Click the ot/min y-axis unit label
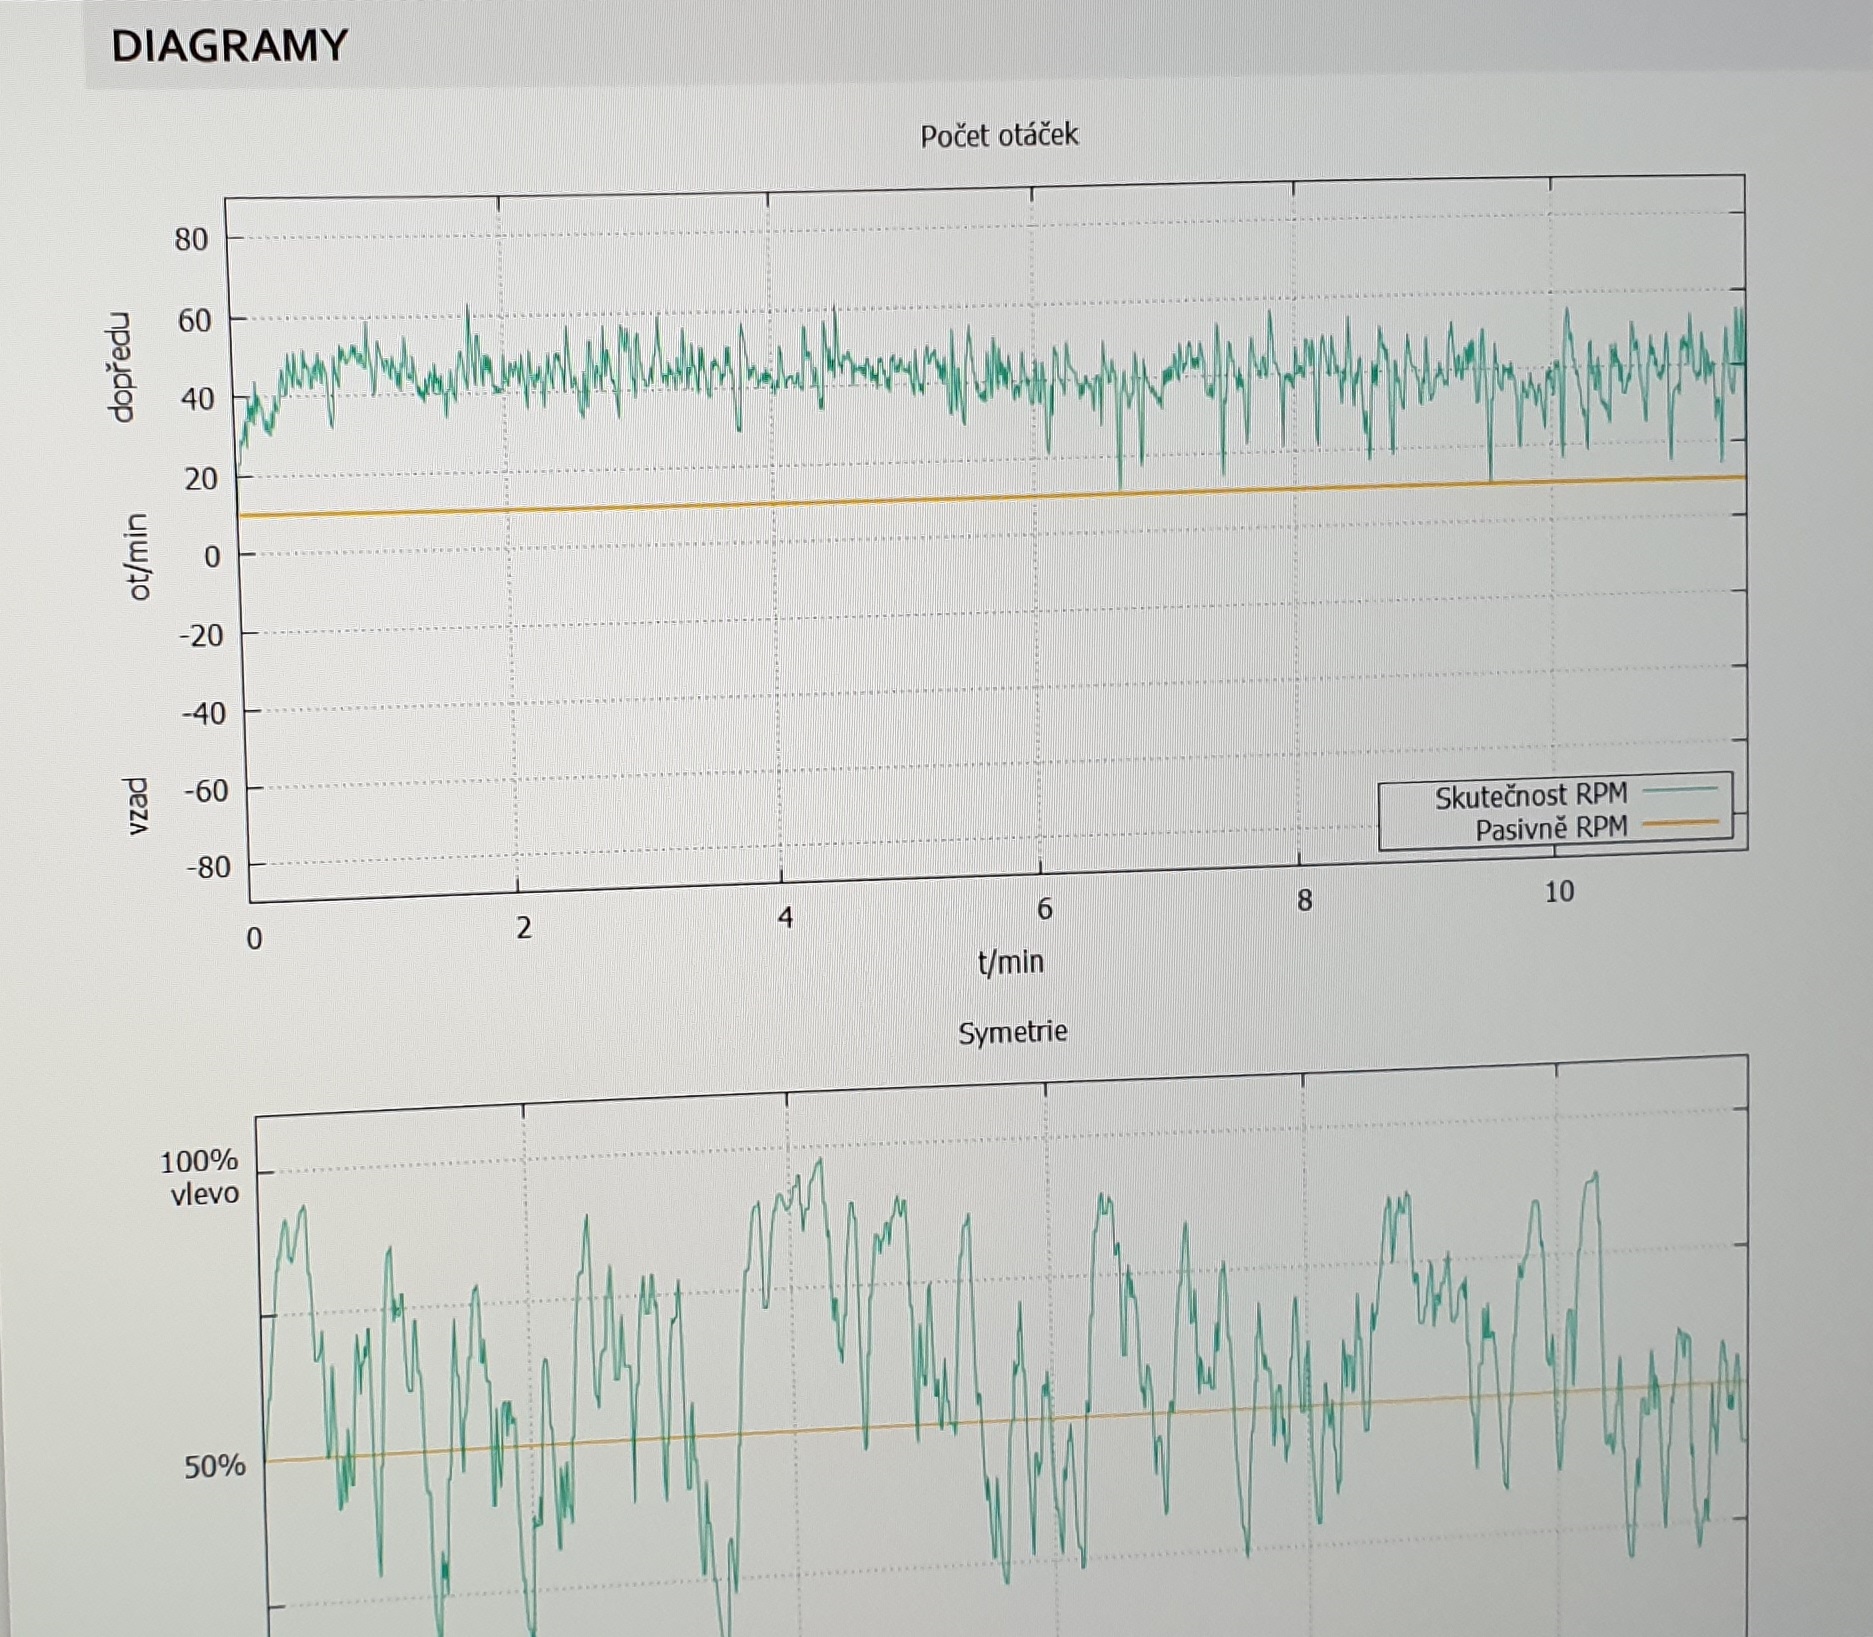1873x1637 pixels. coord(138,556)
